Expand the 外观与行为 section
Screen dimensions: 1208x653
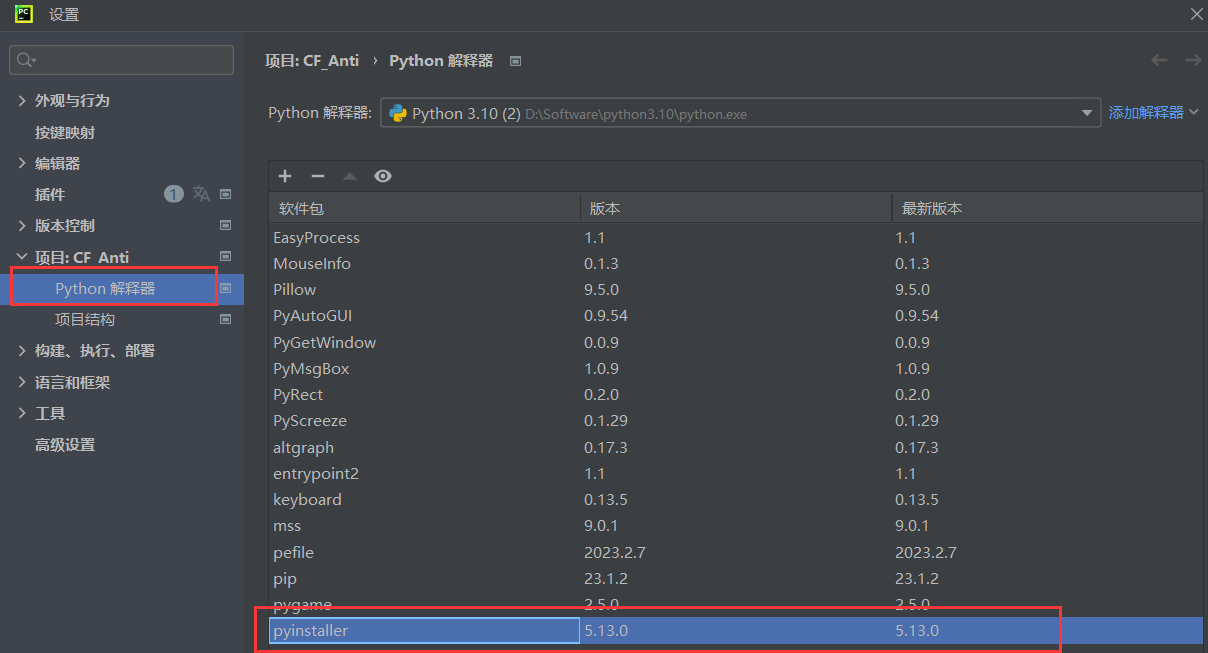(x=22, y=101)
